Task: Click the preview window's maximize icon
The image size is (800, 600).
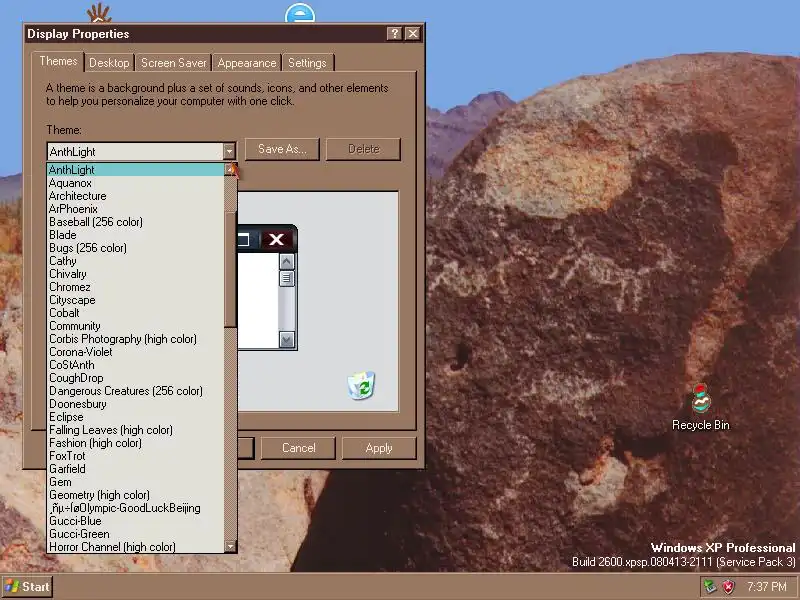Action: (x=244, y=239)
